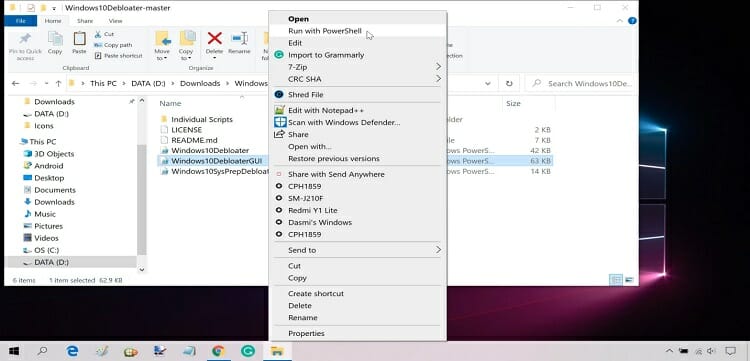Select the Individual Scripts folder

[x=202, y=120]
